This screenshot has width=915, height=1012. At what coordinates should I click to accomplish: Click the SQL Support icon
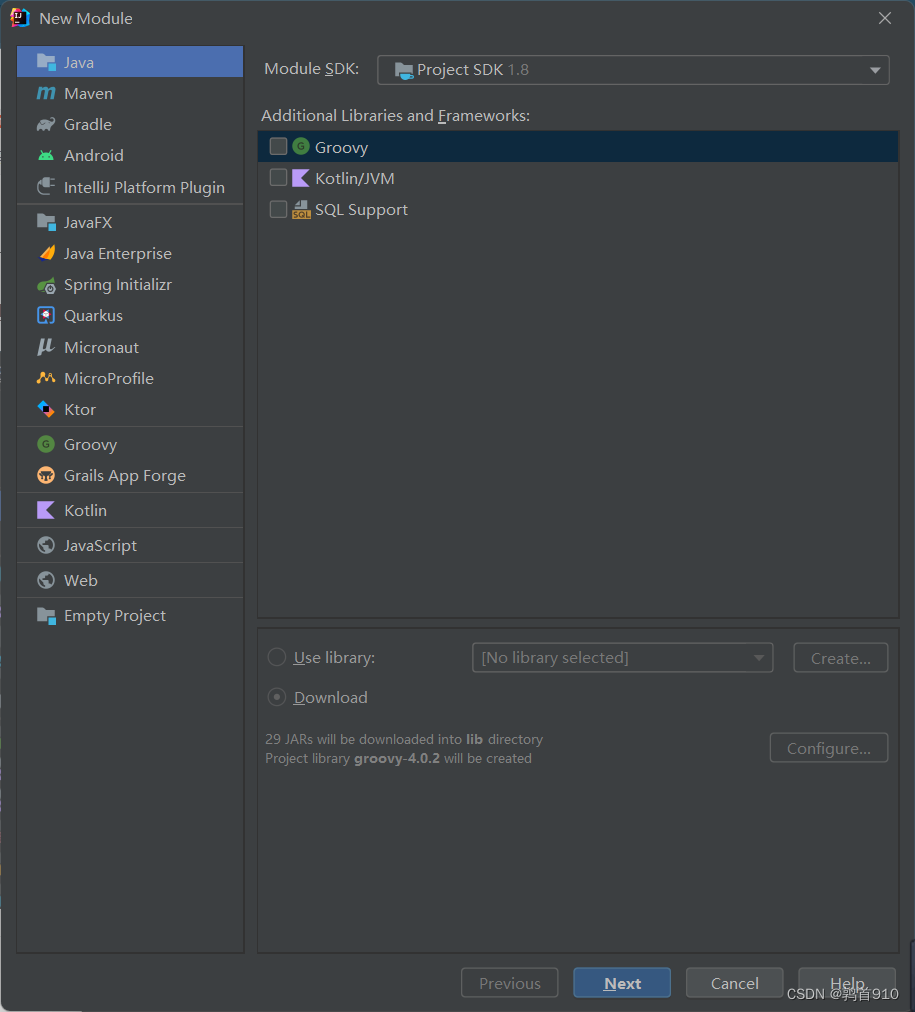pos(301,209)
